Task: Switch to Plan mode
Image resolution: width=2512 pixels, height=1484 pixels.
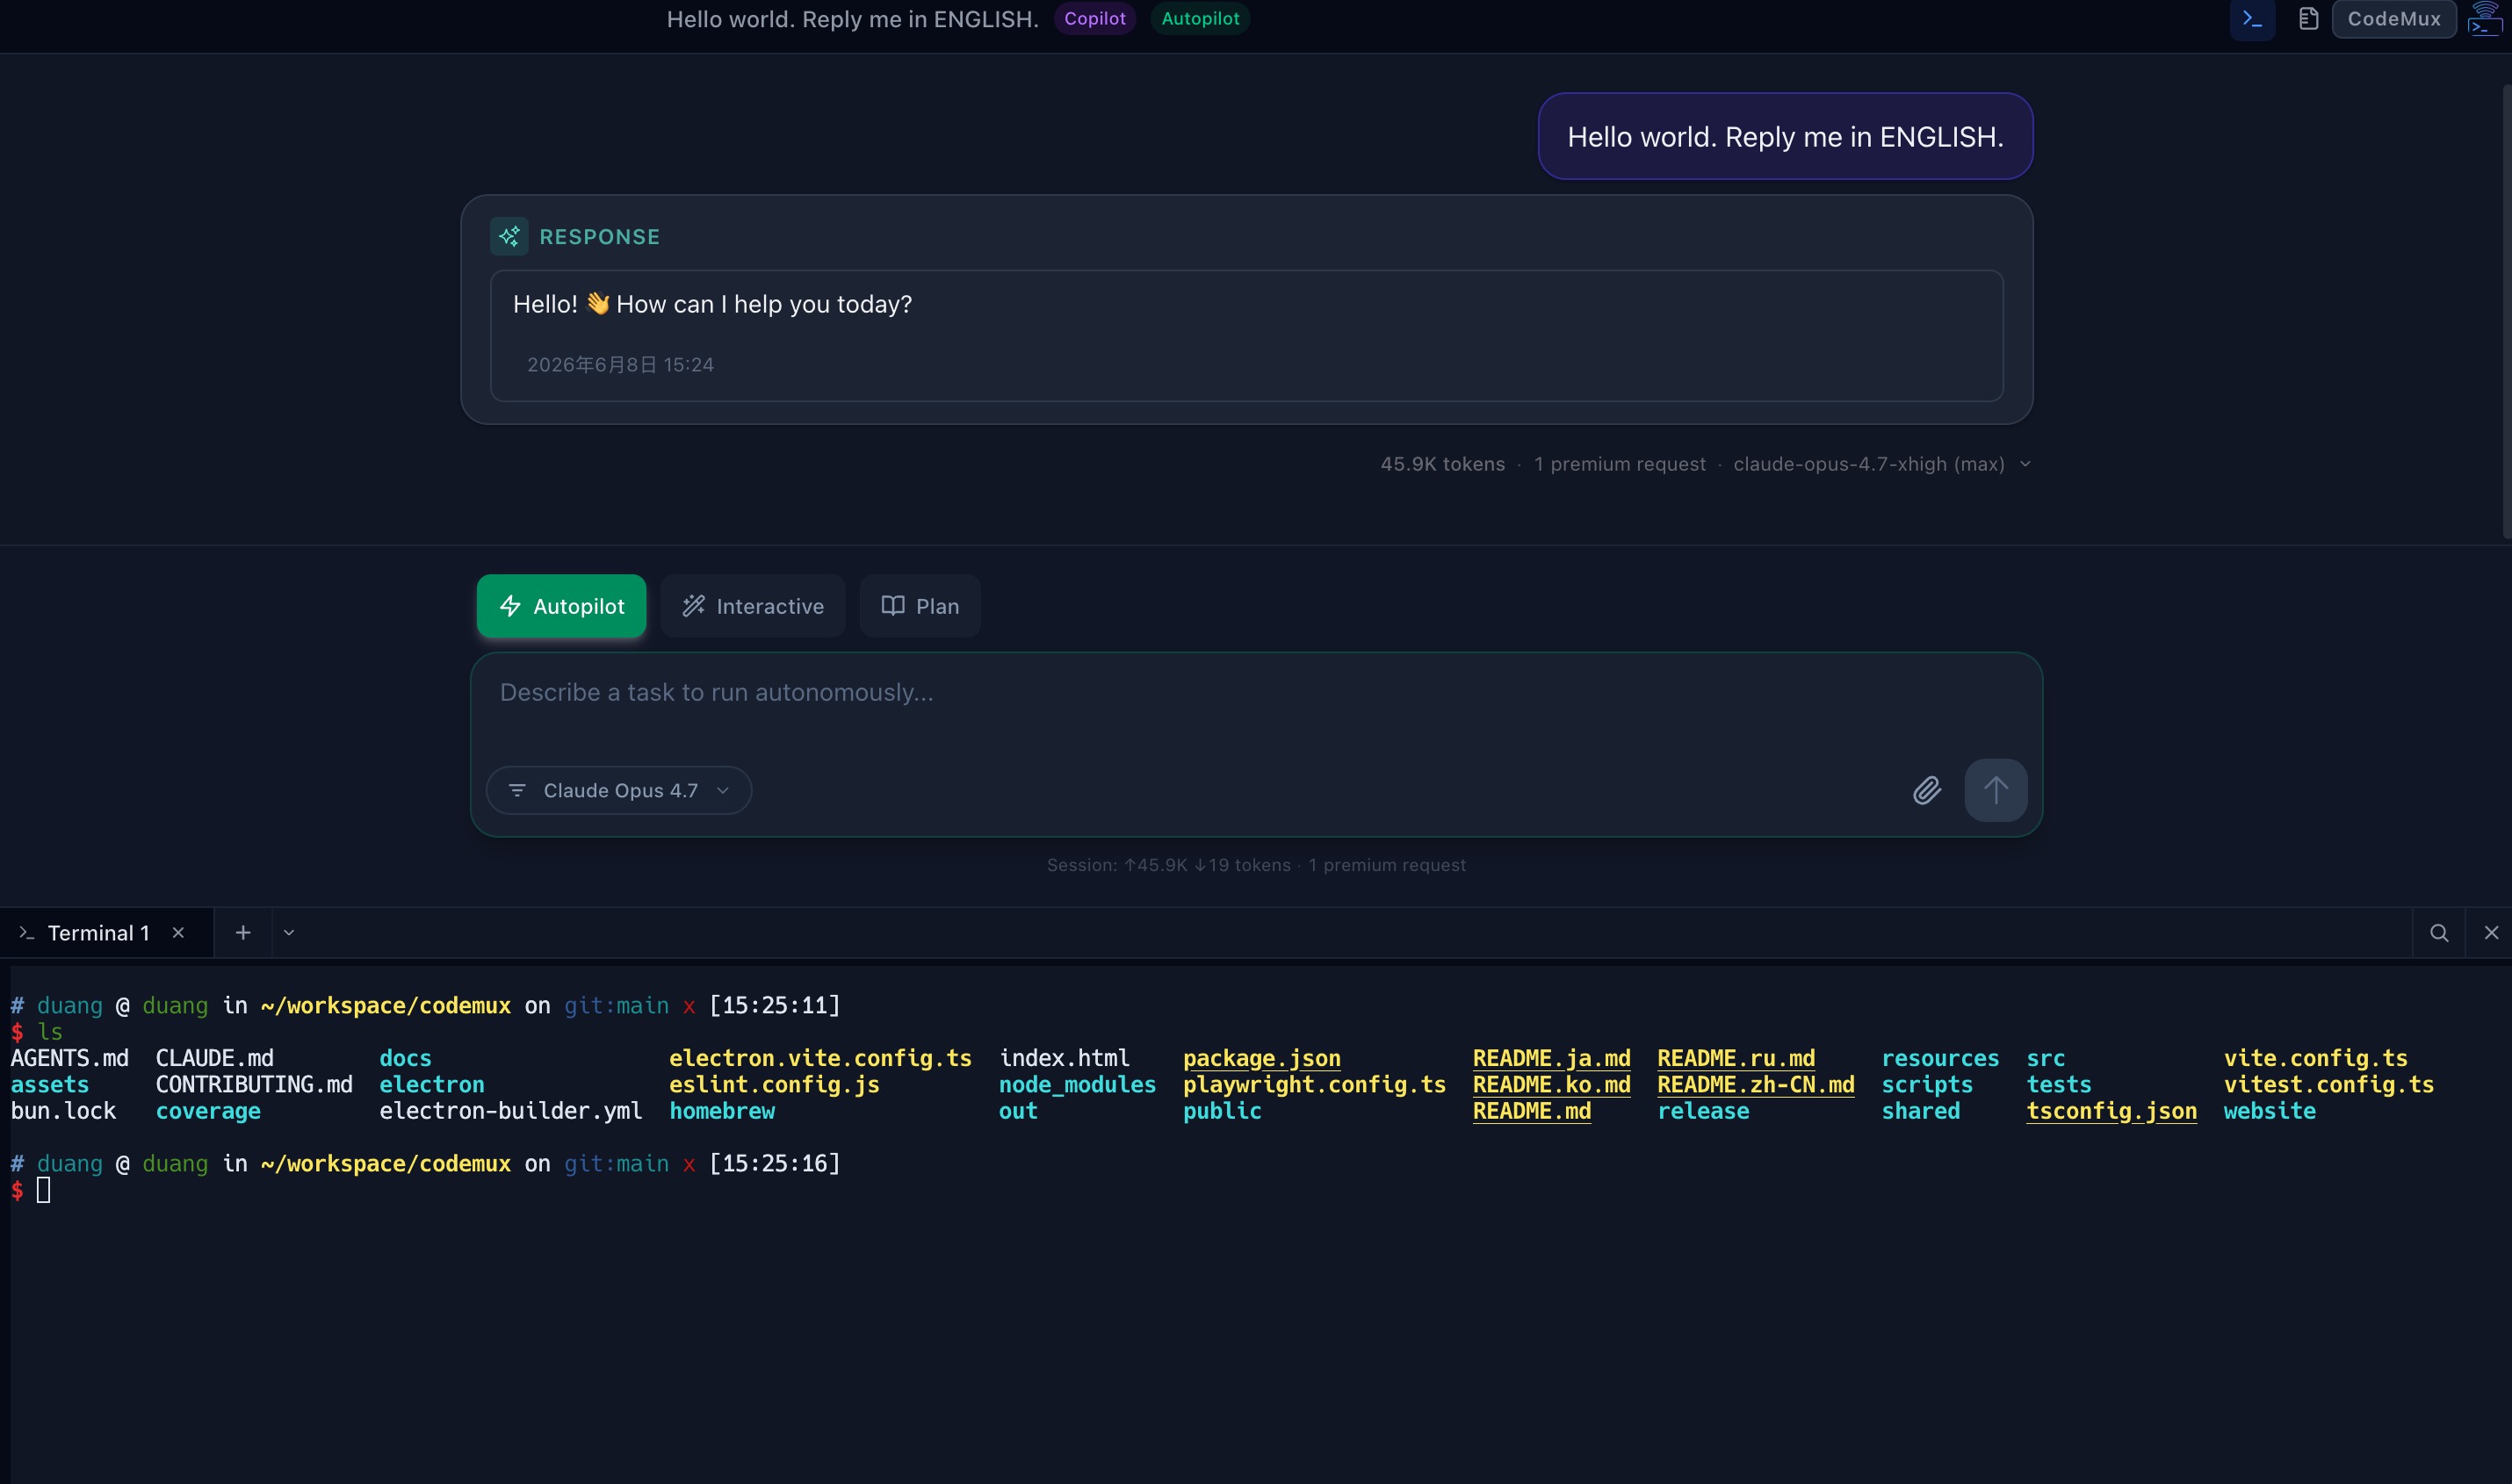Action: click(920, 606)
